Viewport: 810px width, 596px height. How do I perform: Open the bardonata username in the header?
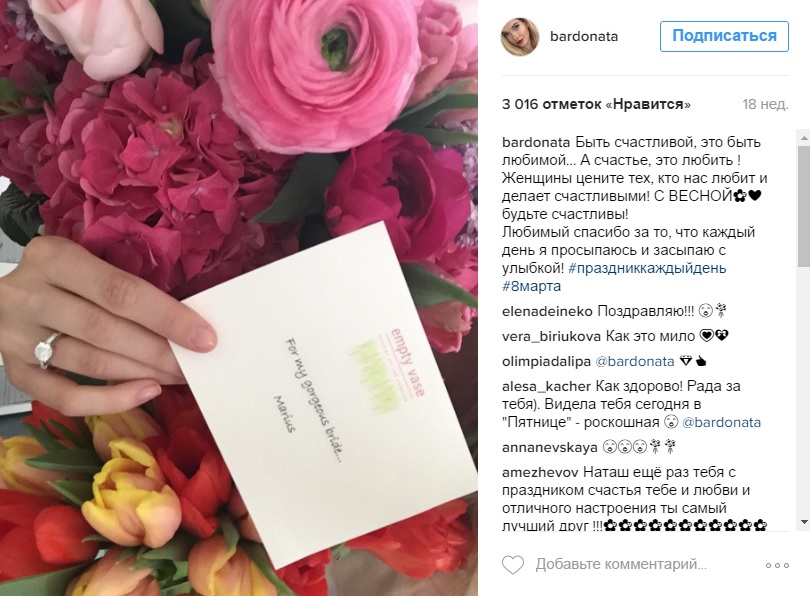pyautogui.click(x=584, y=37)
